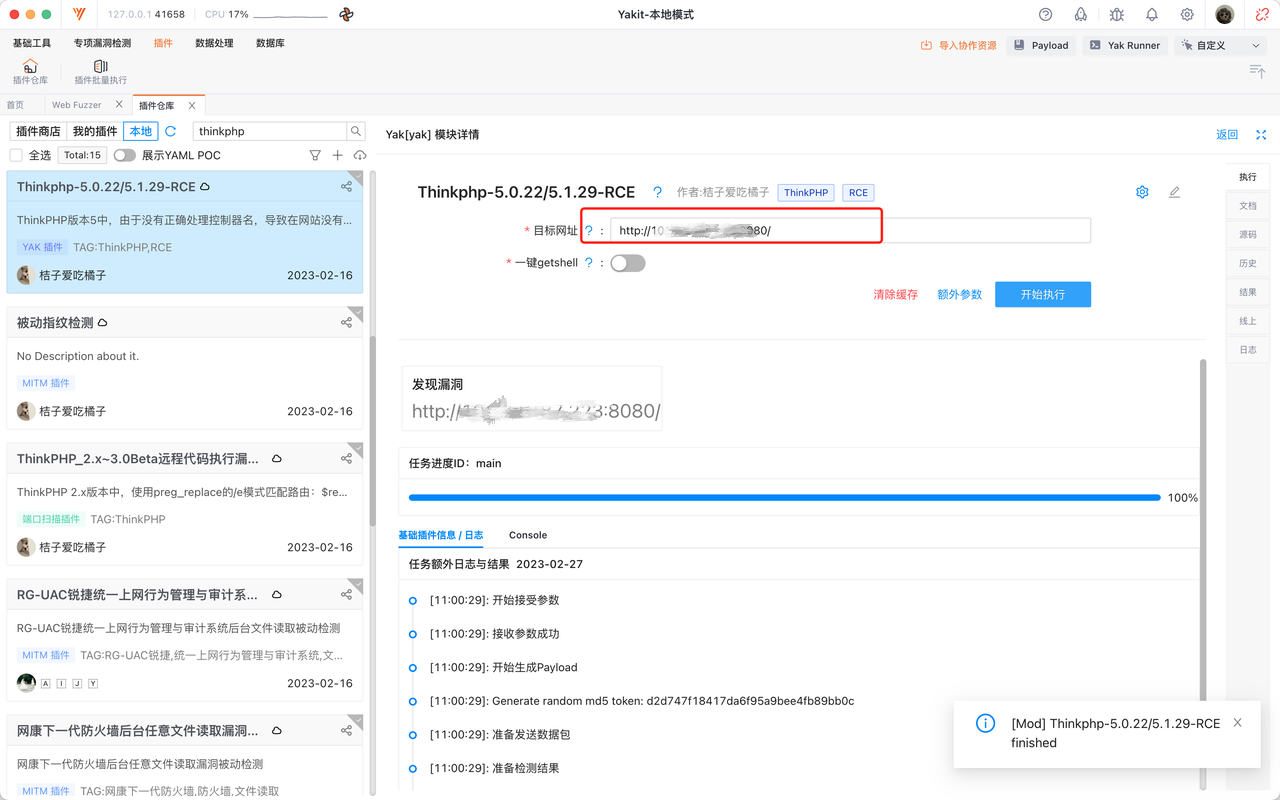1280x800 pixels.
Task: Open the notifications bell
Action: (1152, 15)
